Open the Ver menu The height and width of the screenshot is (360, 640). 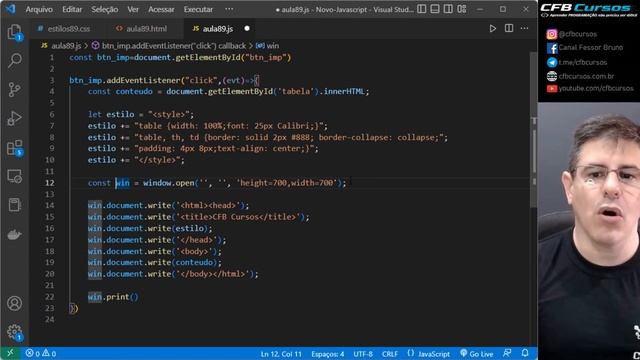tap(133, 9)
